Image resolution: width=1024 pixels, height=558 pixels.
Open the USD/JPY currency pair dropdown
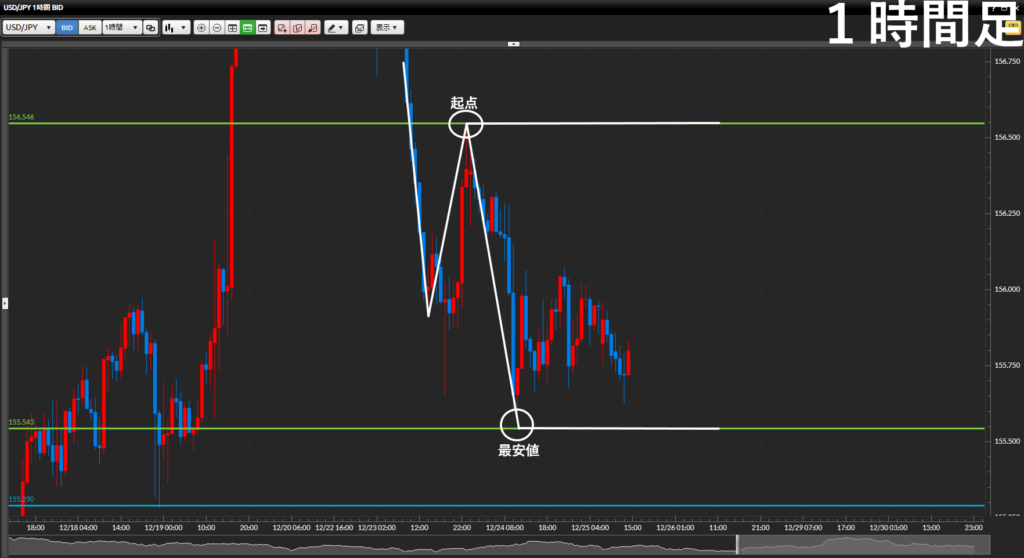click(29, 28)
